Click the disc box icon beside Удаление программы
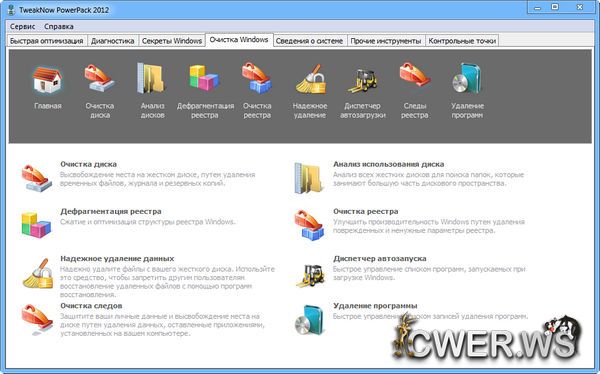 (x=309, y=320)
